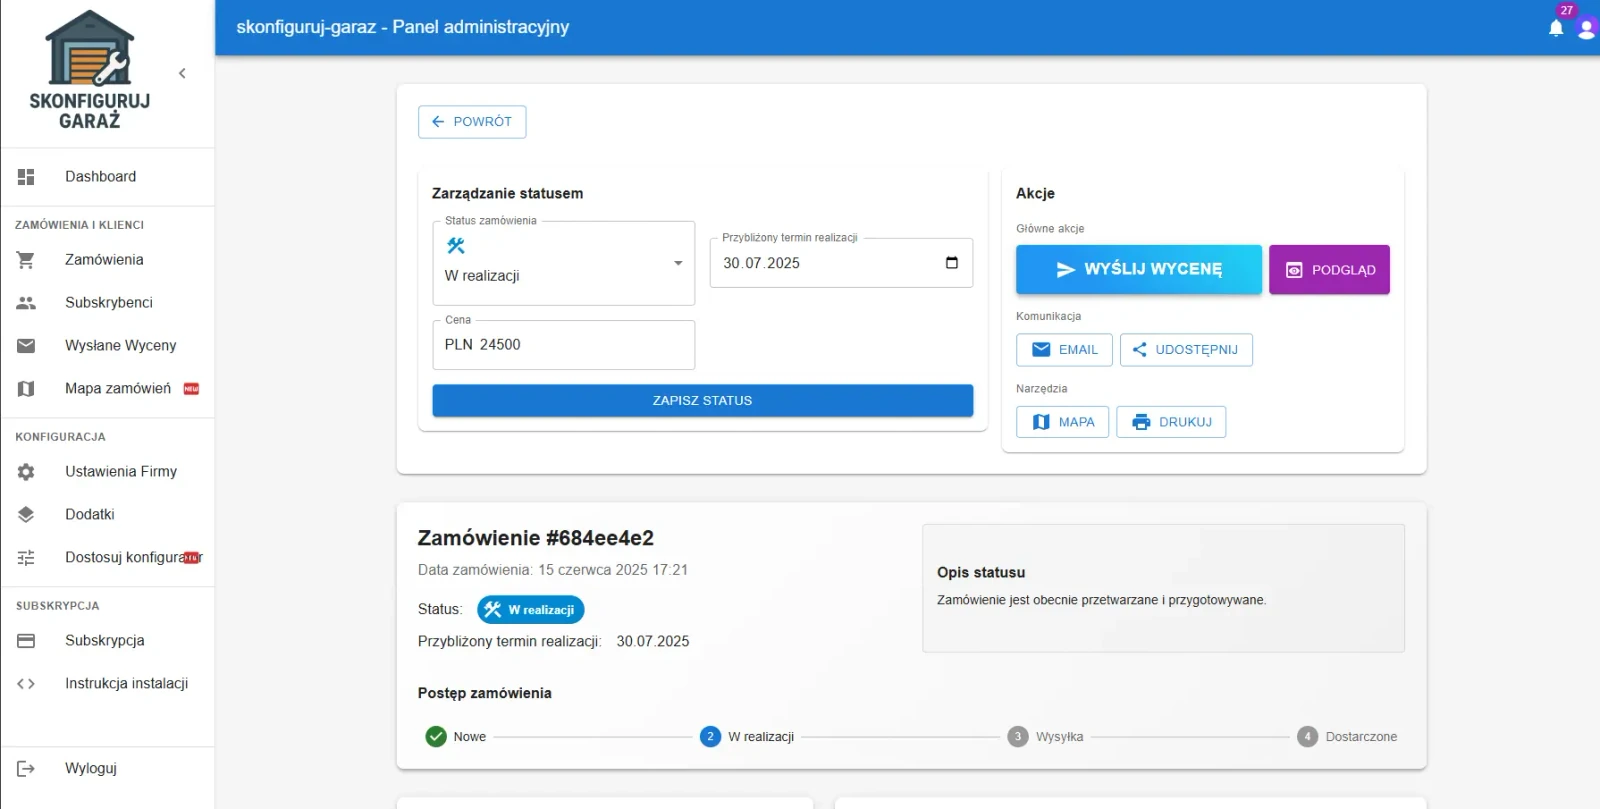This screenshot has height=809, width=1600.
Task: Click the notifications bell icon
Action: coord(1556,28)
